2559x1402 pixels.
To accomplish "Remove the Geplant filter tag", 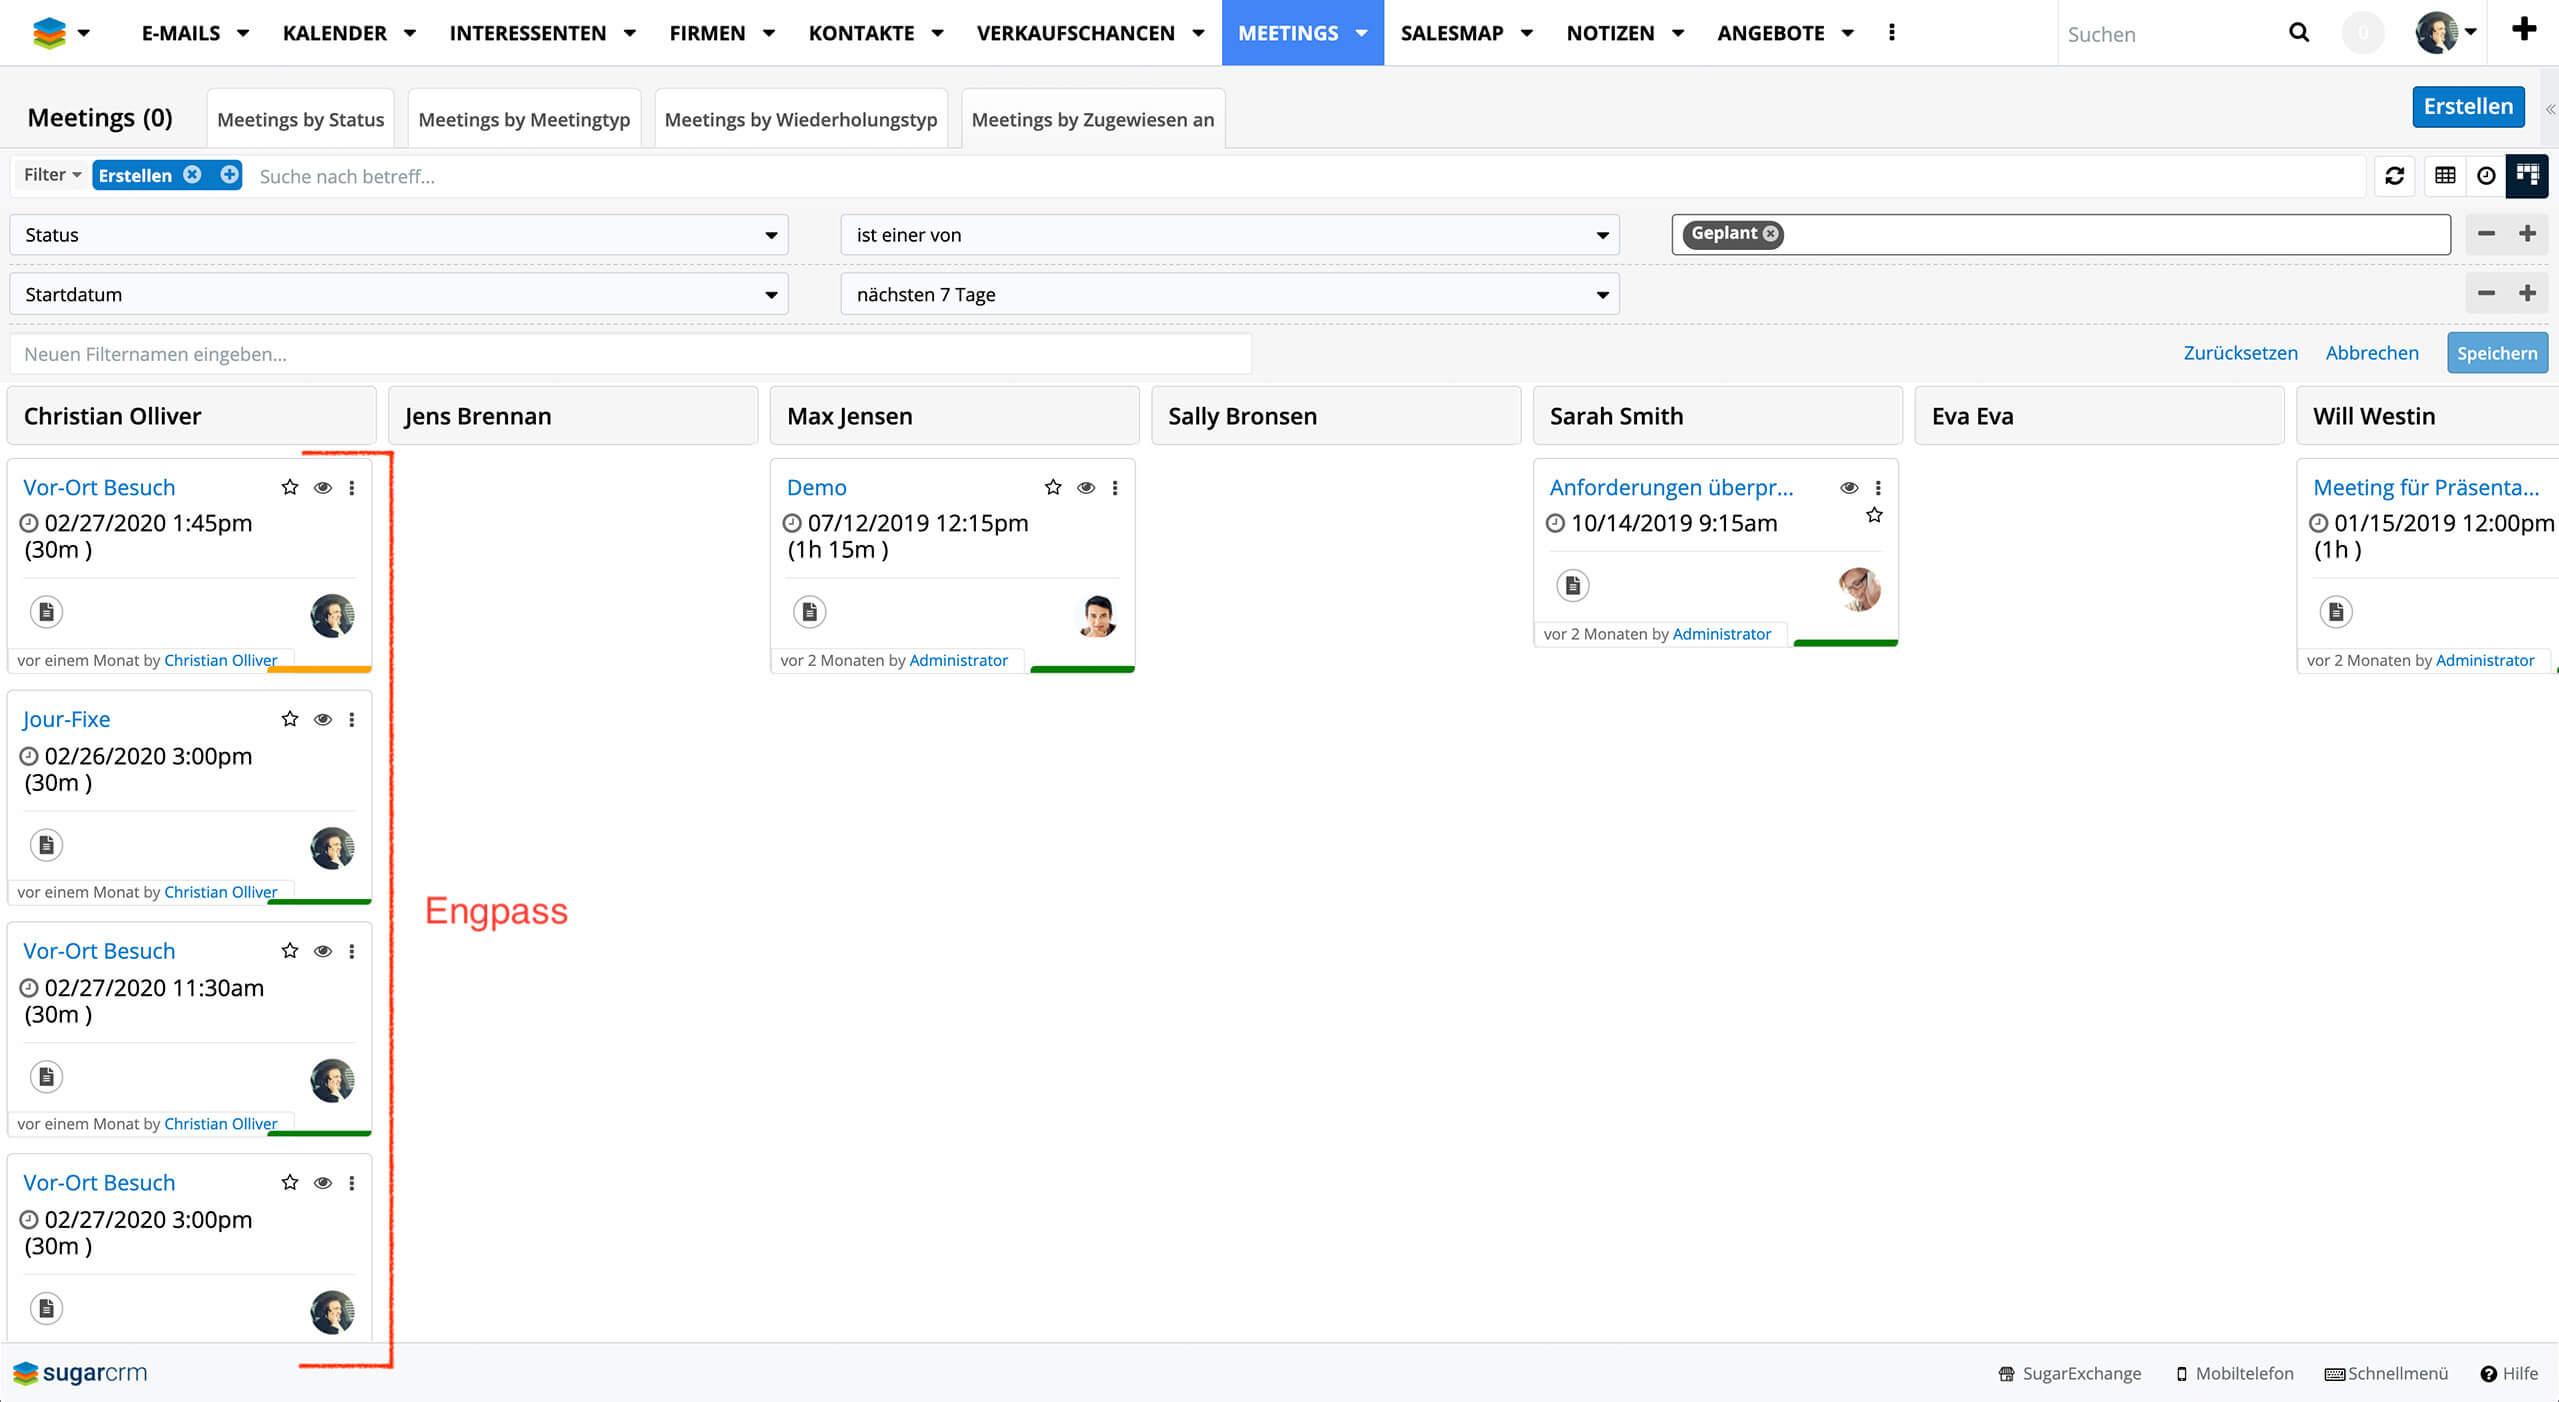I will point(1771,234).
